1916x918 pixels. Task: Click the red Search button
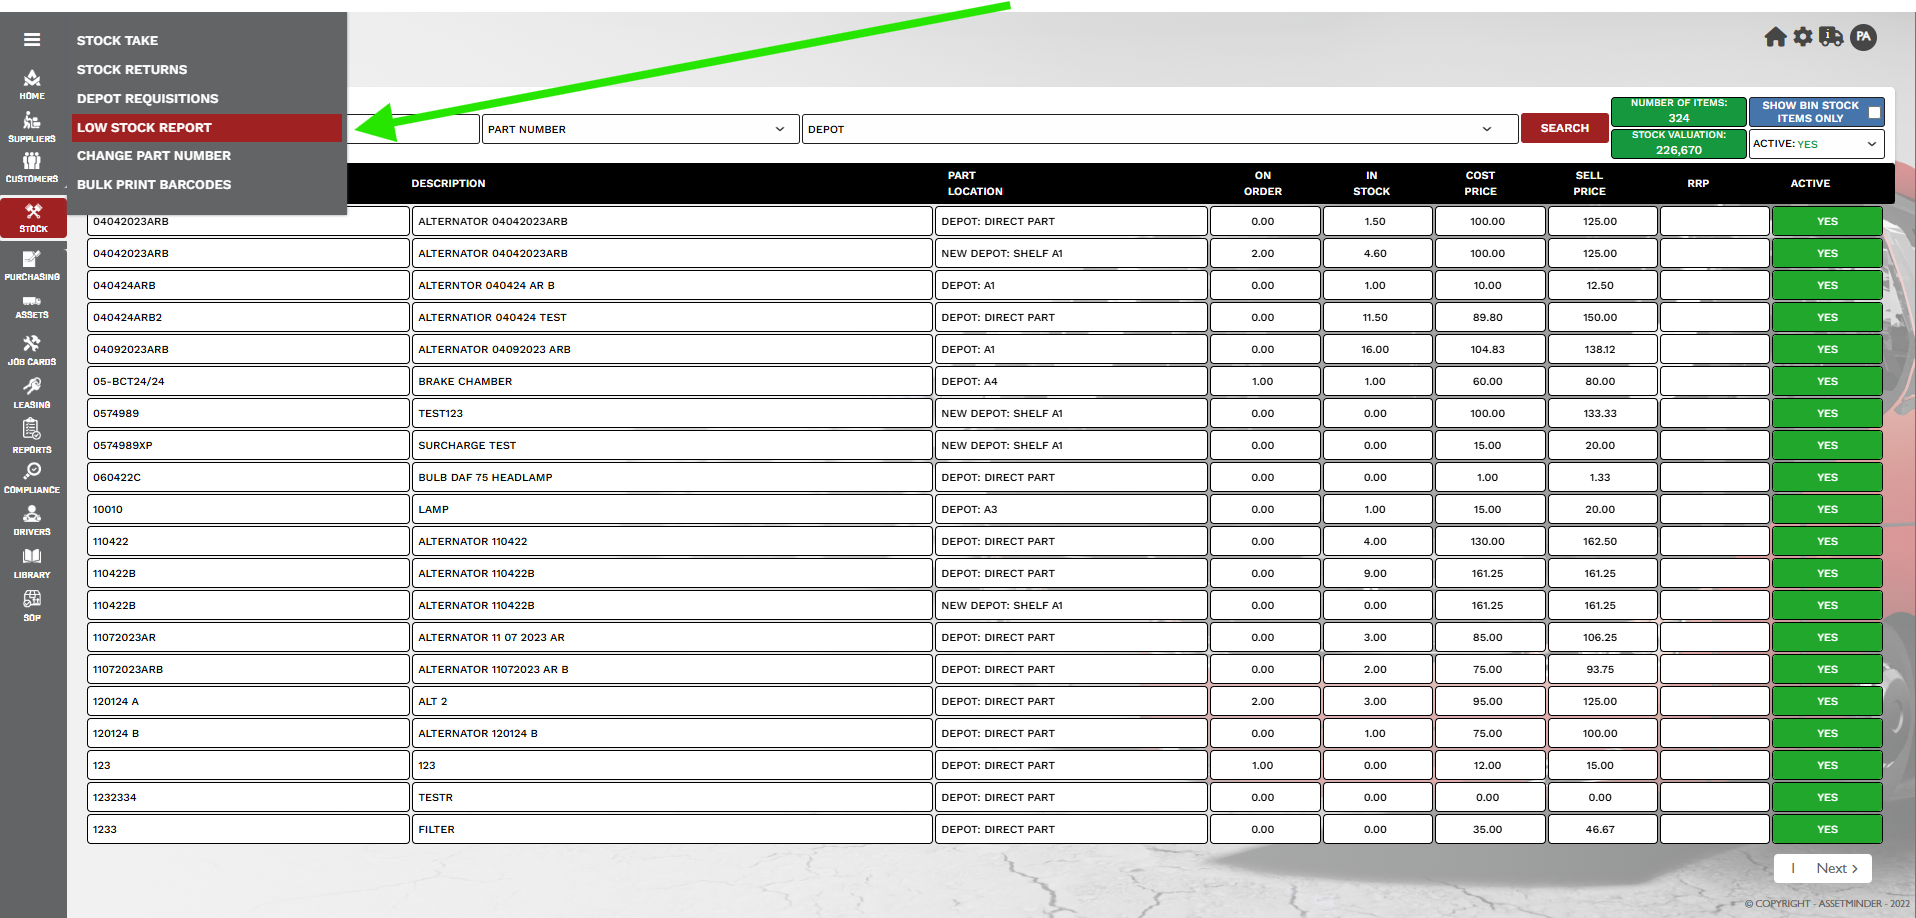[1564, 128]
